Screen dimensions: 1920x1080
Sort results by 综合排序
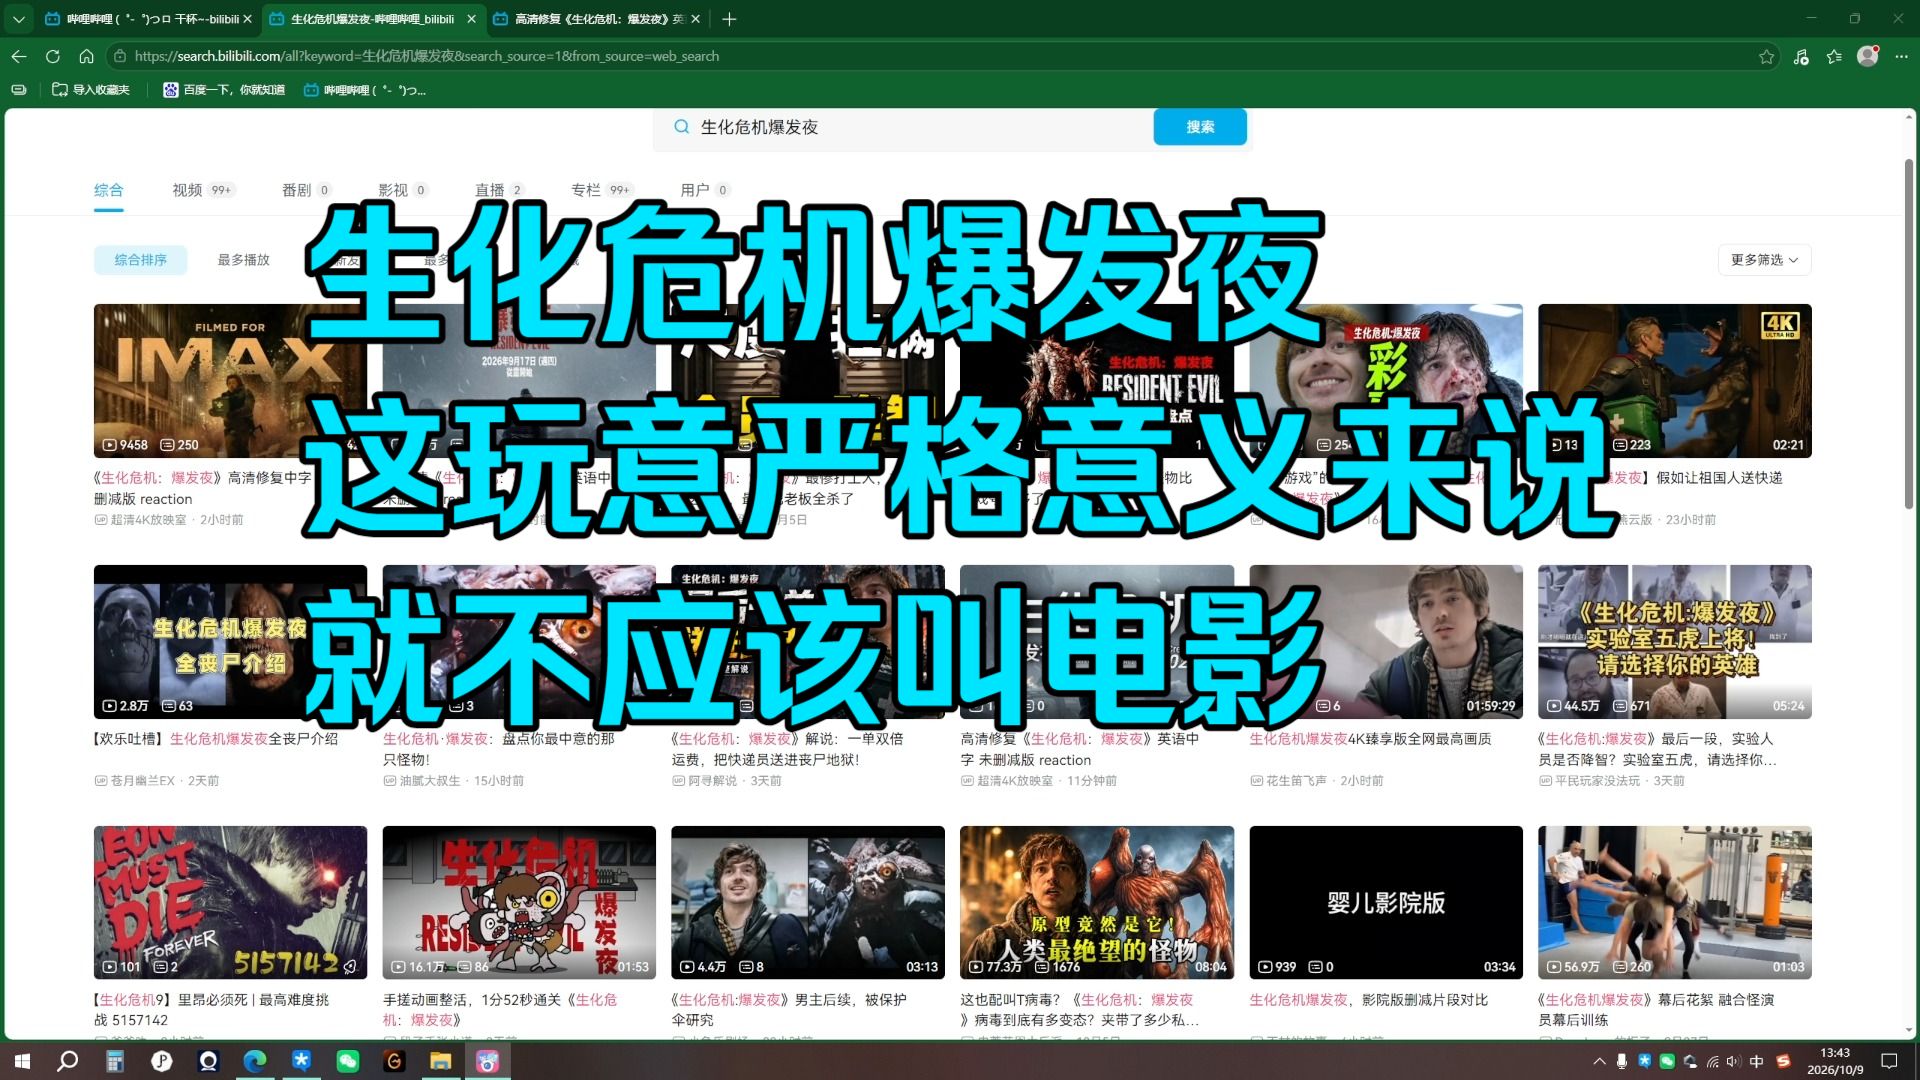coord(140,260)
